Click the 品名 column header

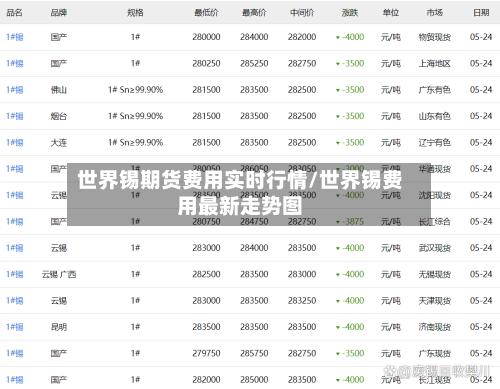pos(14,13)
